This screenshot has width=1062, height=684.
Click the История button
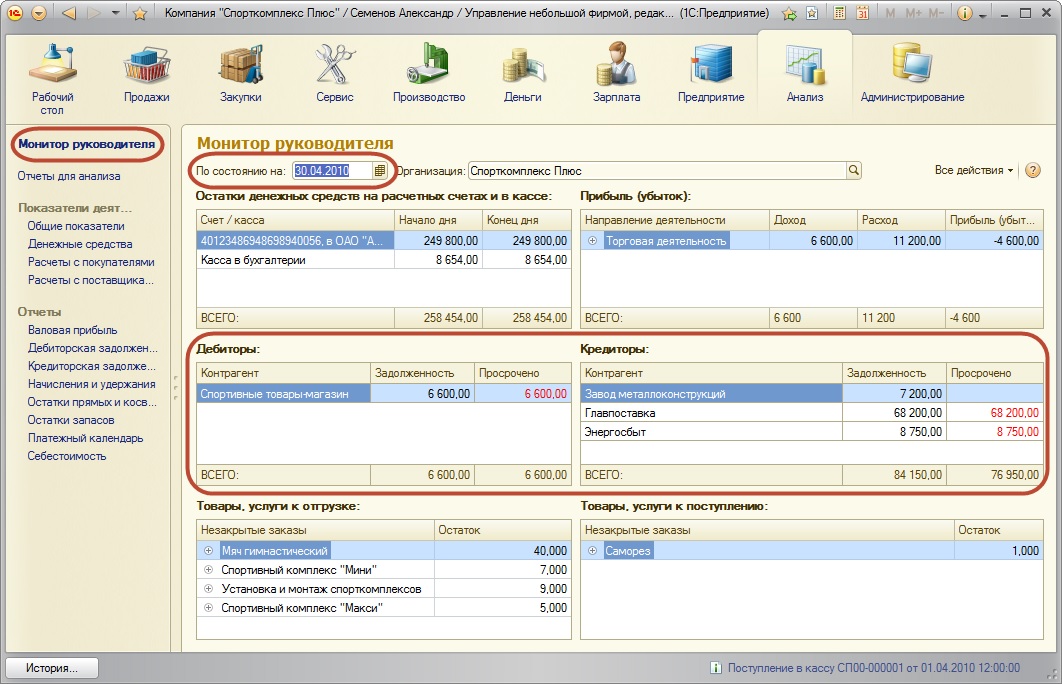tap(54, 667)
